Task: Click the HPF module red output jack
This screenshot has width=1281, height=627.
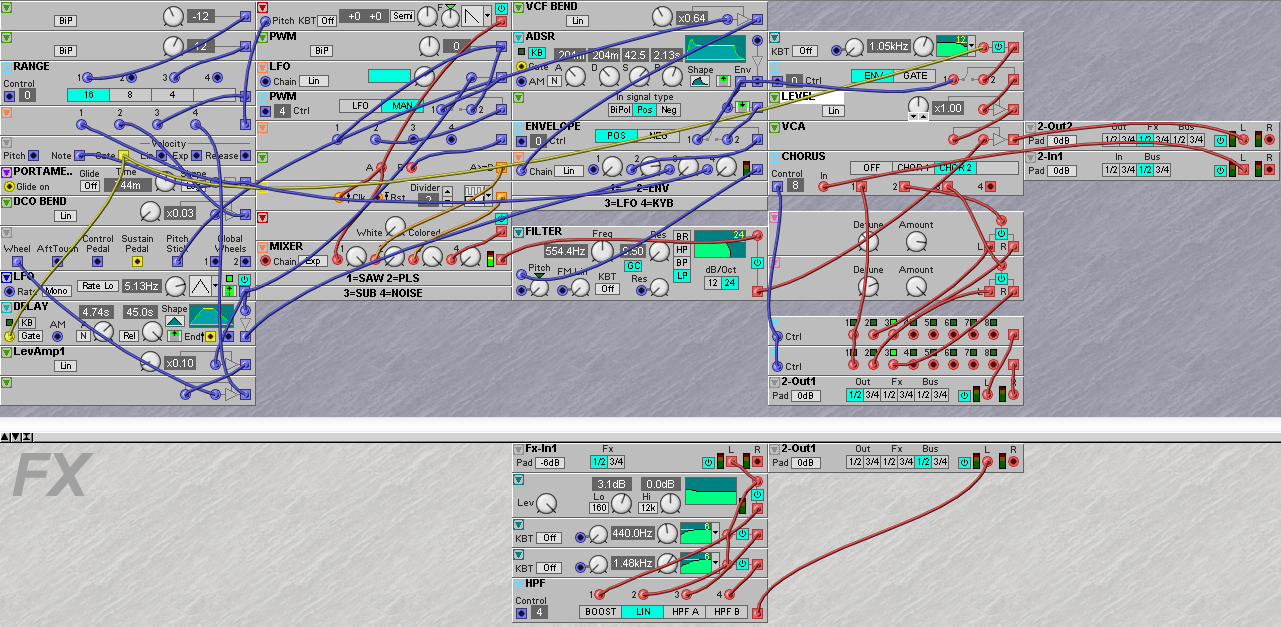Action: tap(757, 612)
